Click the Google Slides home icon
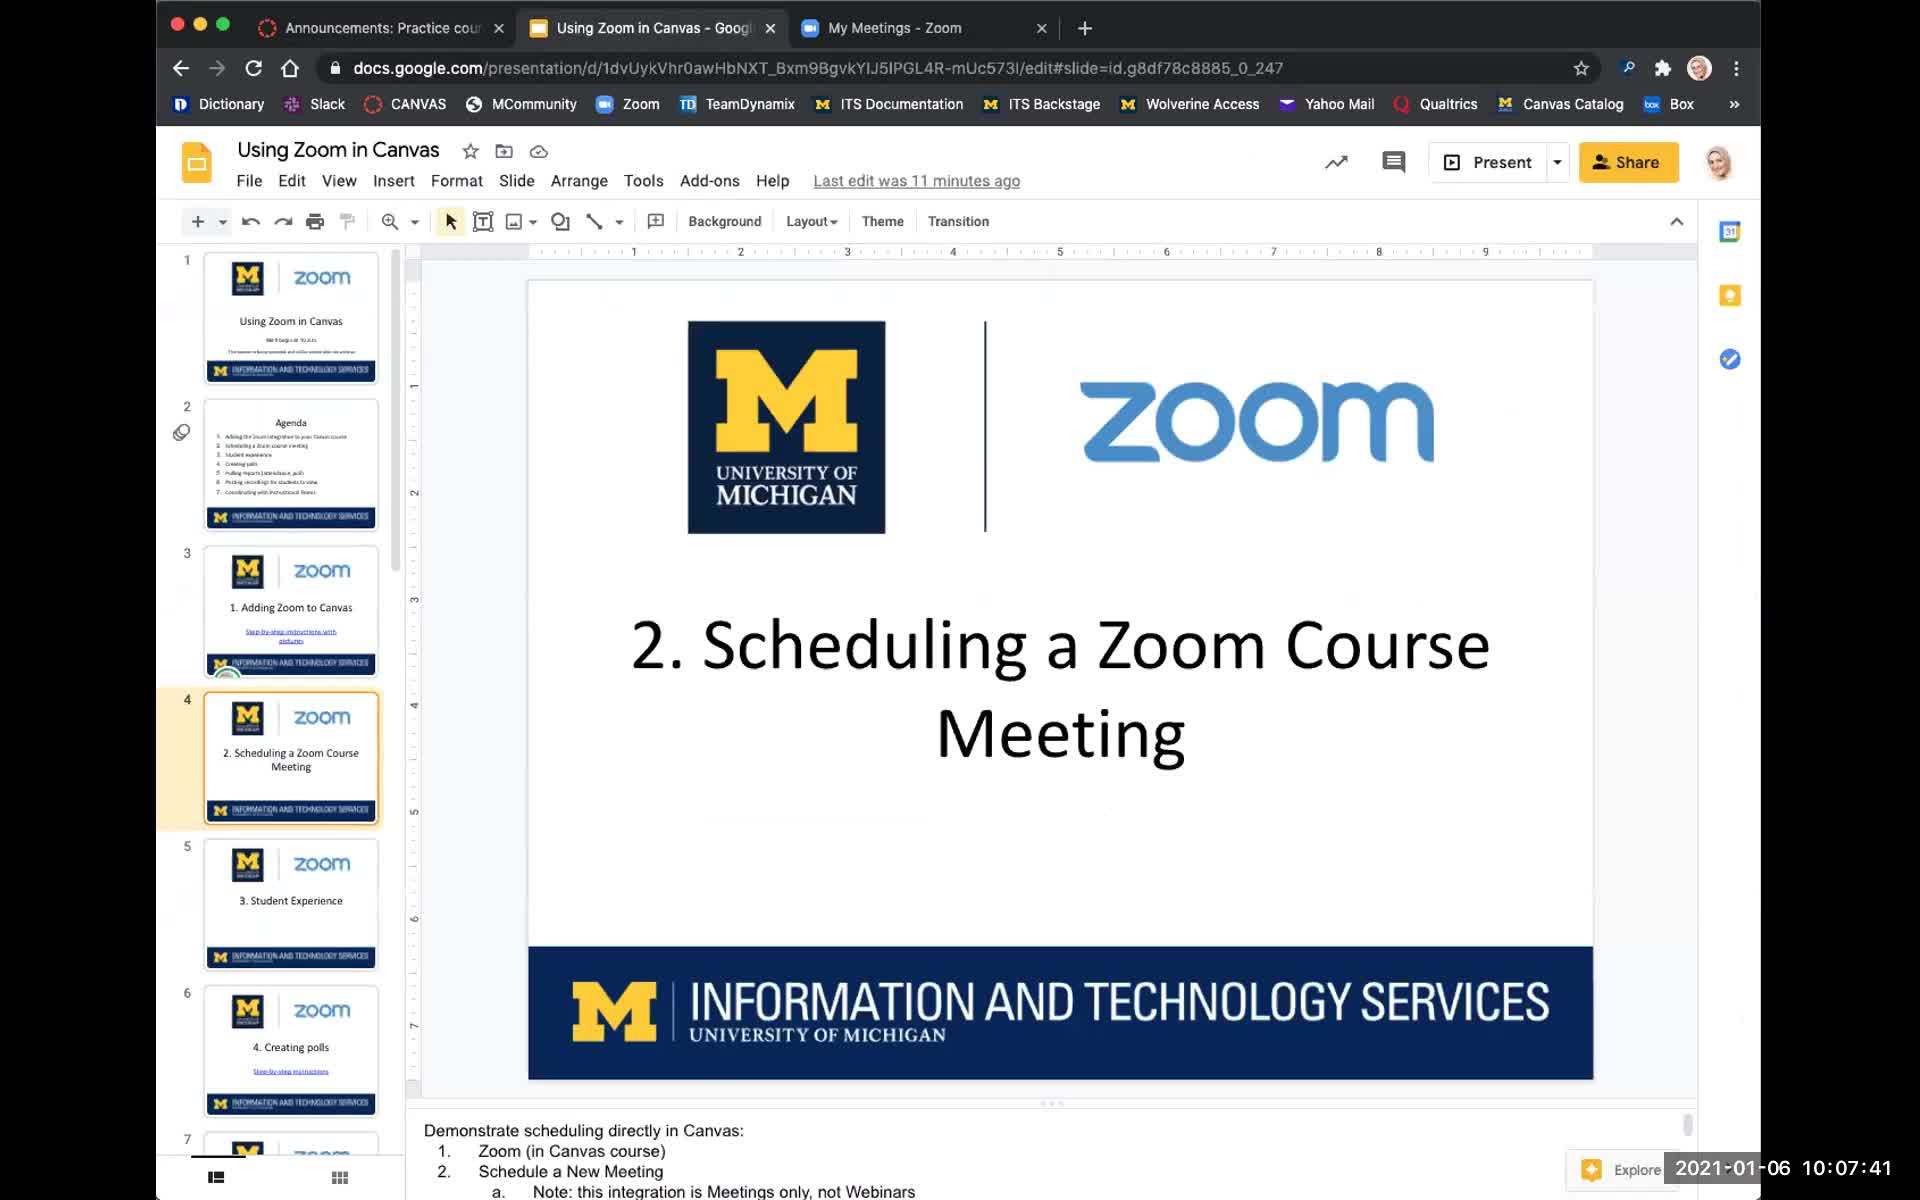The image size is (1920, 1200). pos(197,163)
